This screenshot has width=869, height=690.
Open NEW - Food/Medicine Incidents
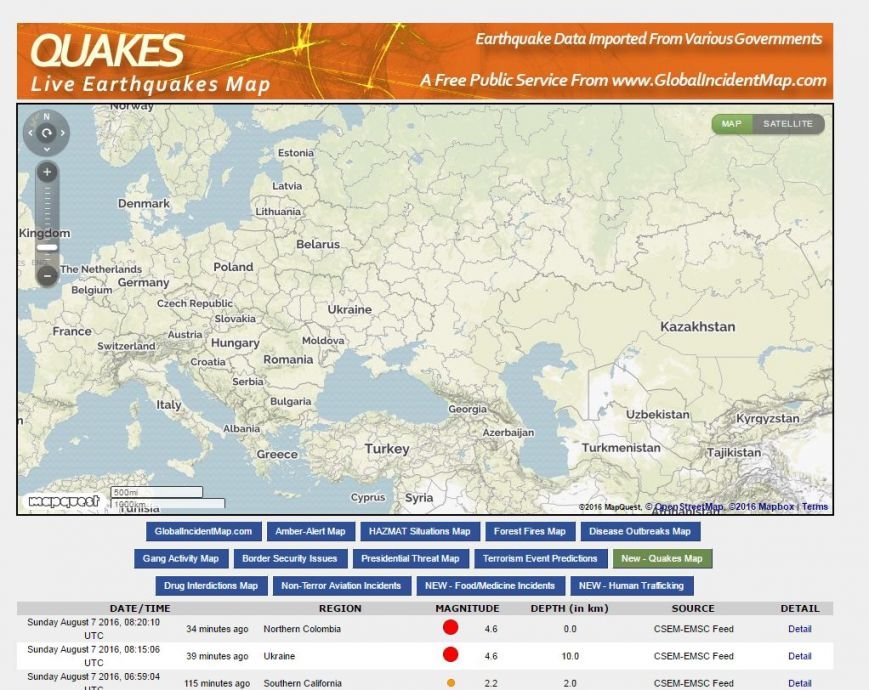pyautogui.click(x=490, y=586)
